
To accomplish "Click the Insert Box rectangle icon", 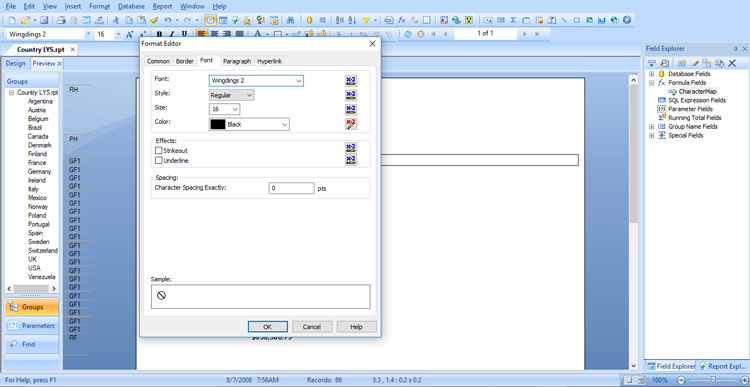I will [577, 20].
